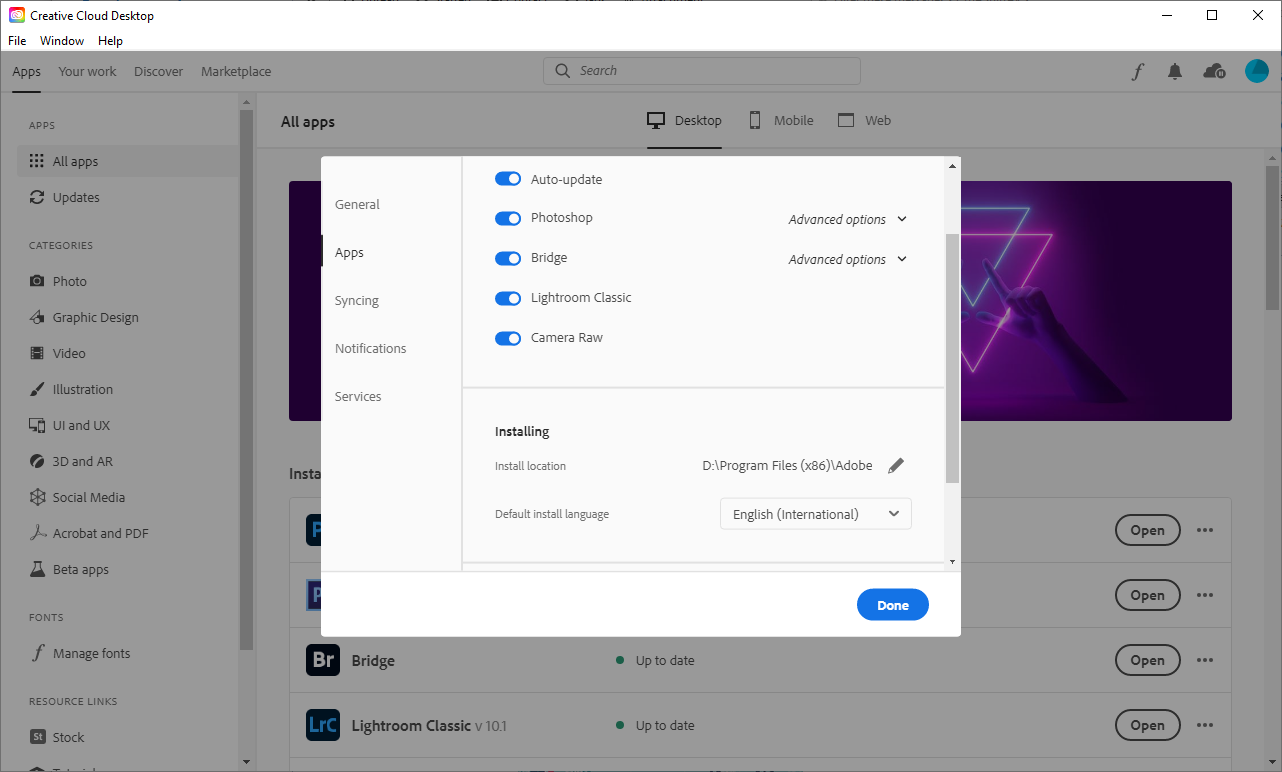Image resolution: width=1282 pixels, height=772 pixels.
Task: Open the Default install language dropdown
Action: coord(816,514)
